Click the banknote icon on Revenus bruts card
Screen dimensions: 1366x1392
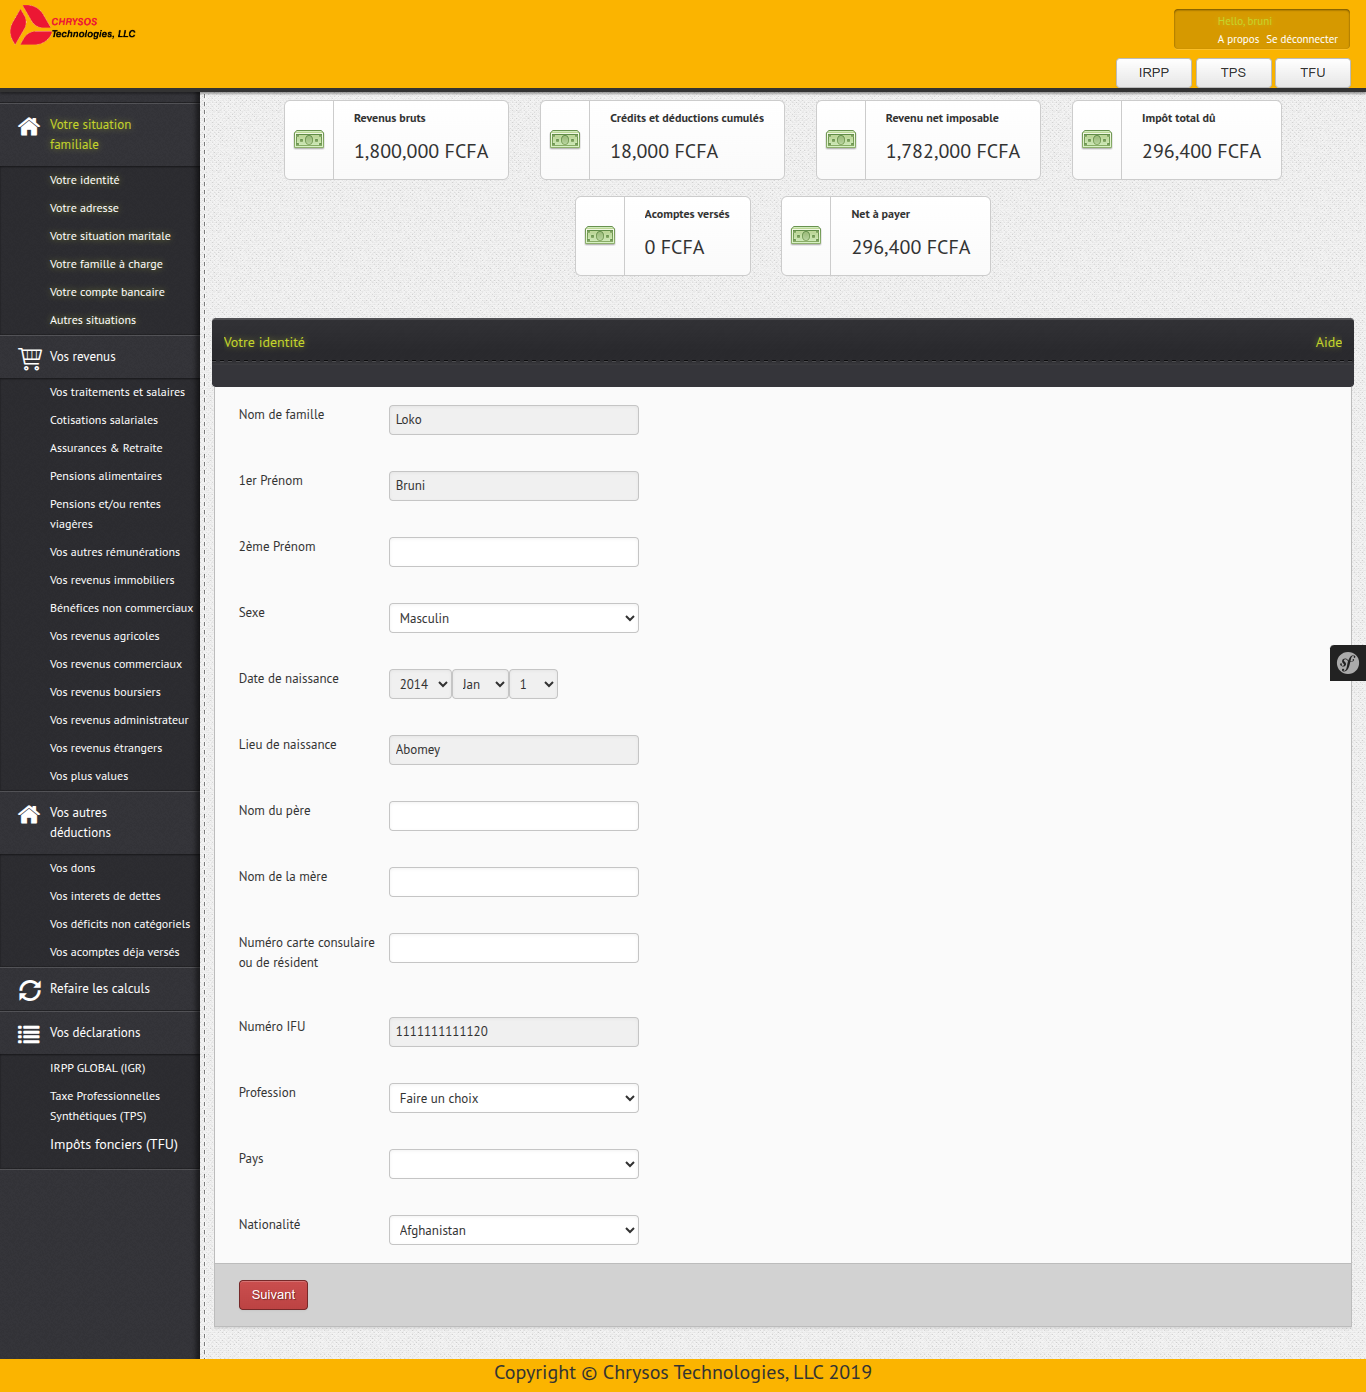(x=309, y=140)
